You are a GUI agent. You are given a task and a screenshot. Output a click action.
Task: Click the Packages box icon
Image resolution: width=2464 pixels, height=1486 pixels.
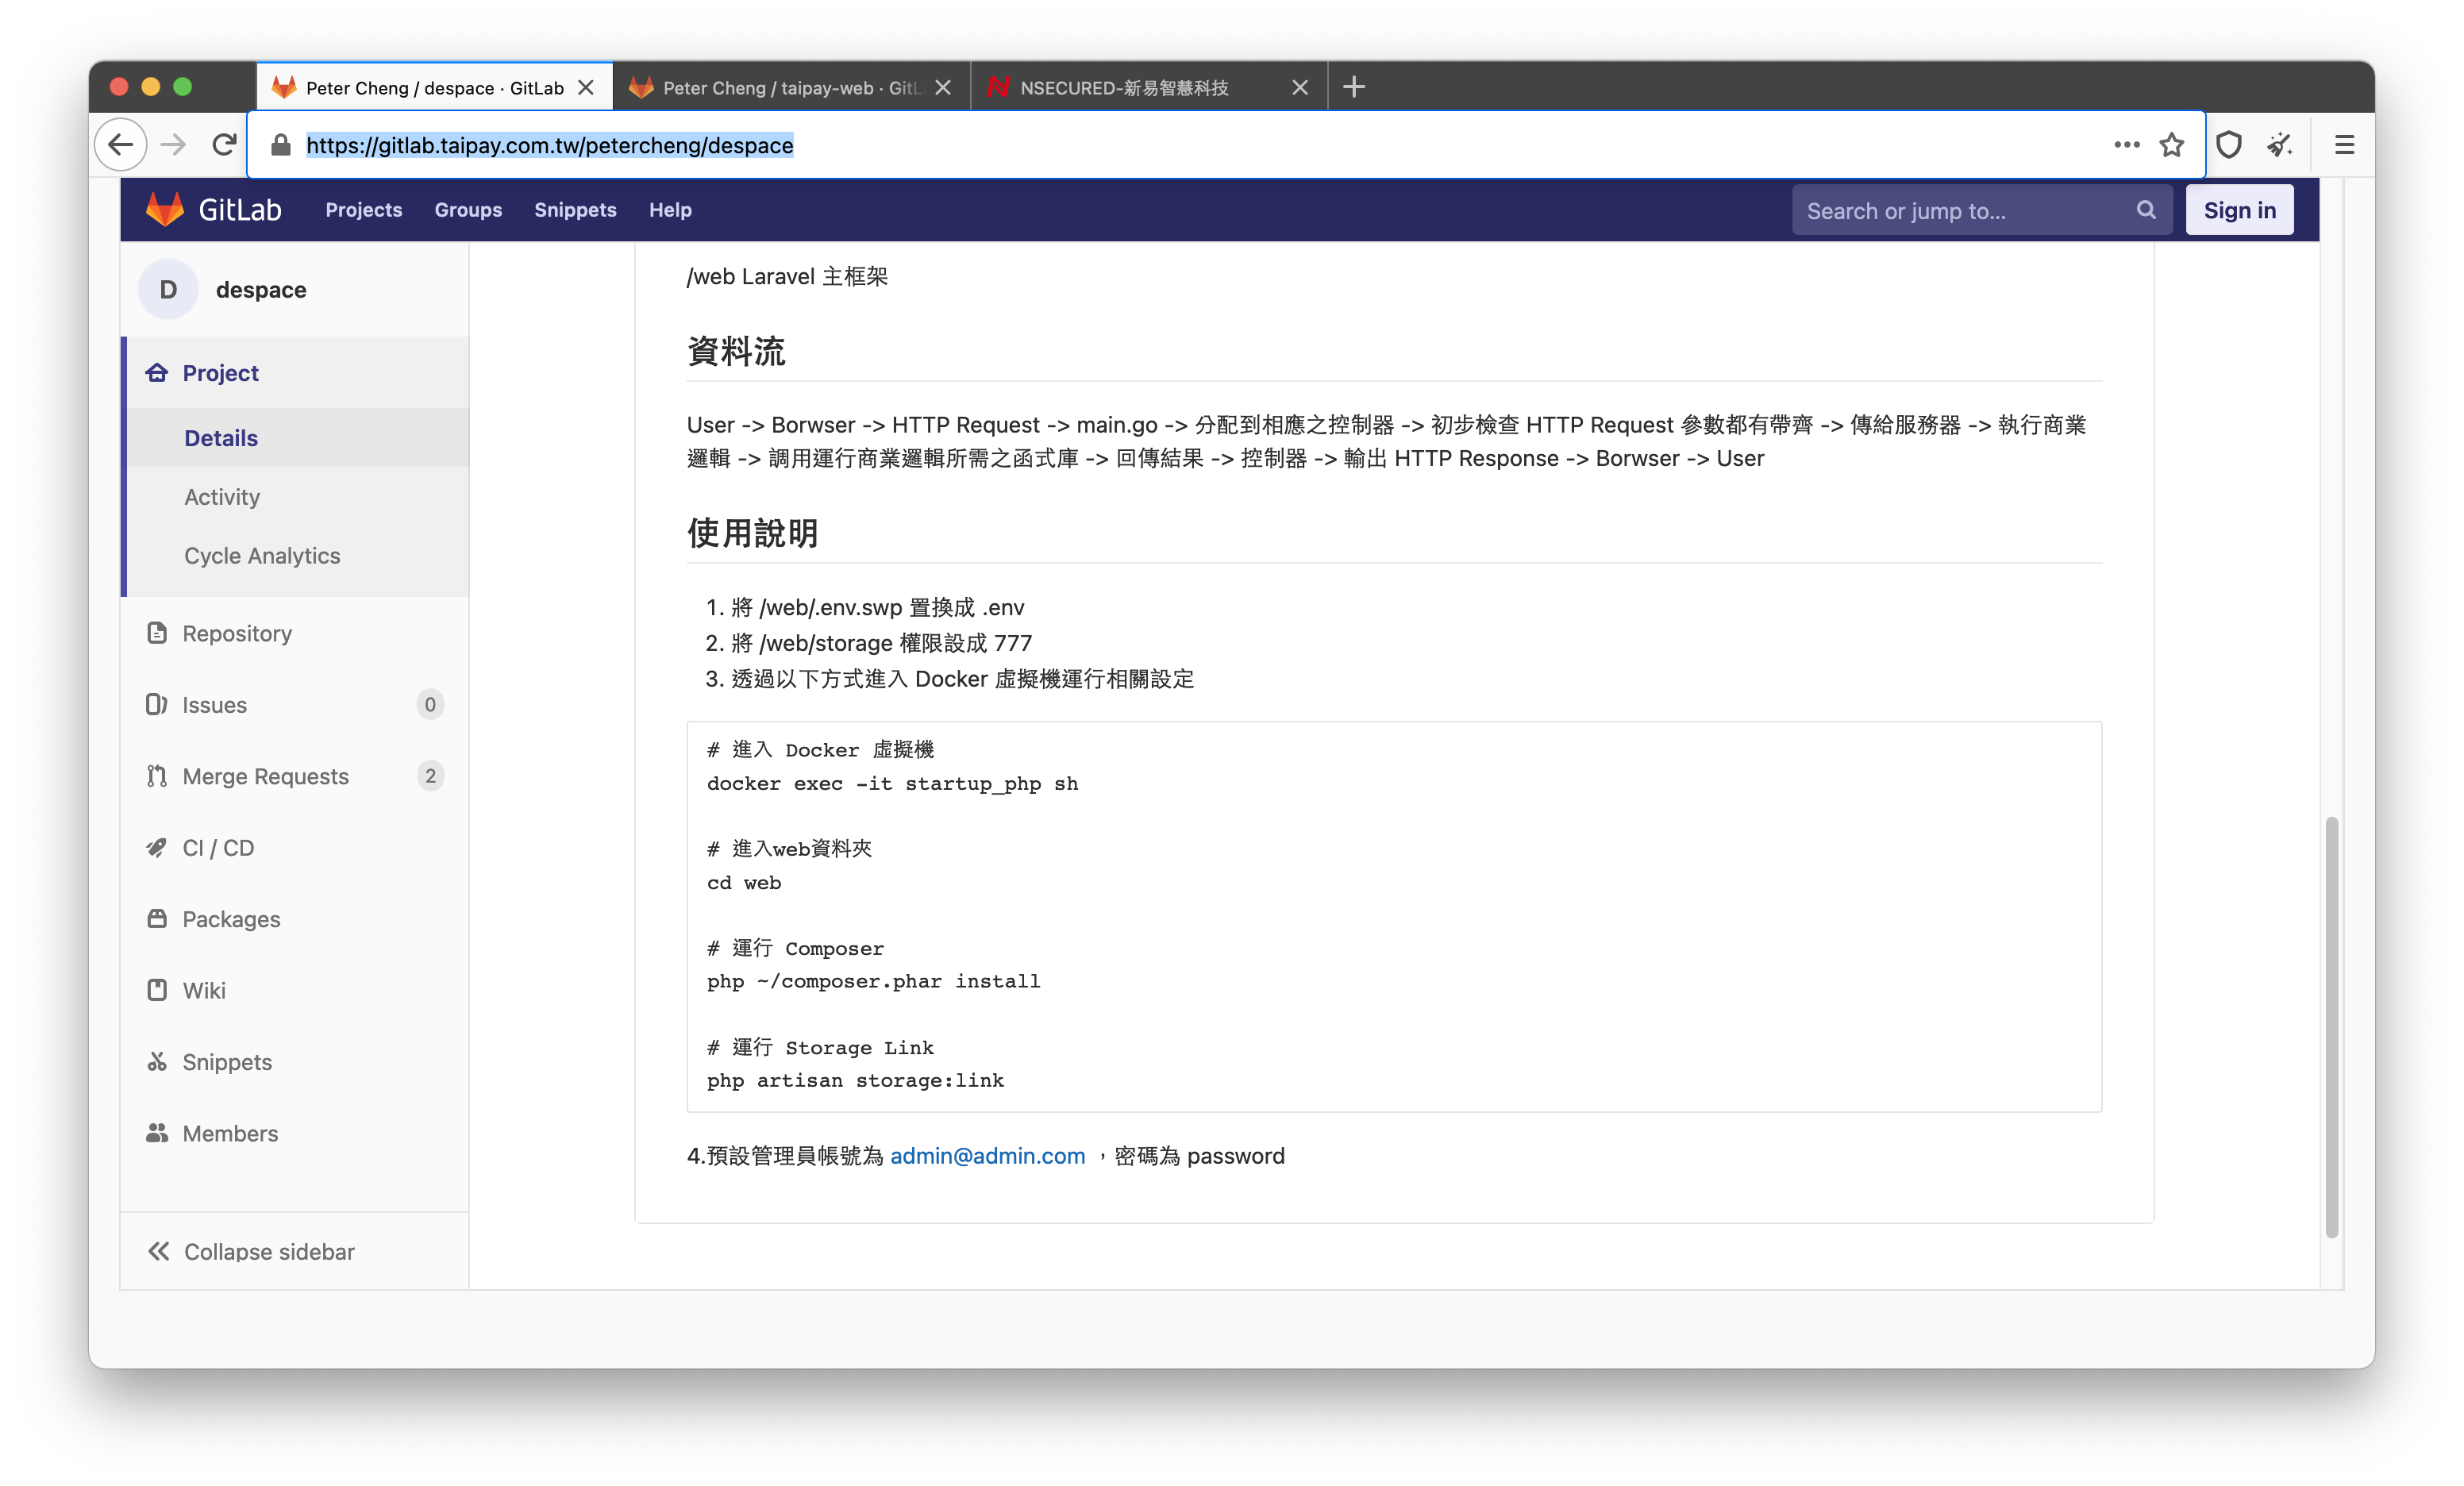click(x=157, y=918)
